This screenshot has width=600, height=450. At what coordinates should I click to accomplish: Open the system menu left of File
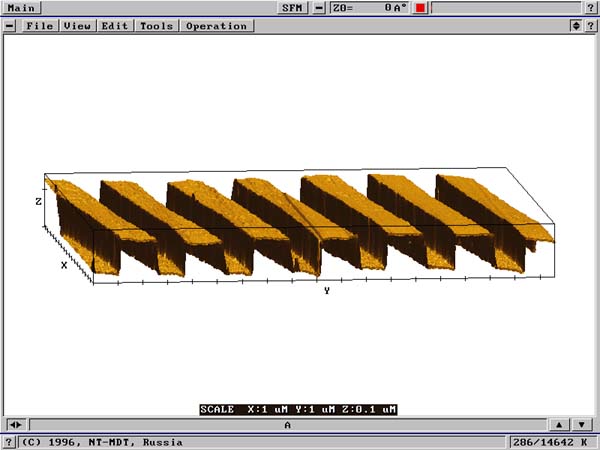point(10,25)
